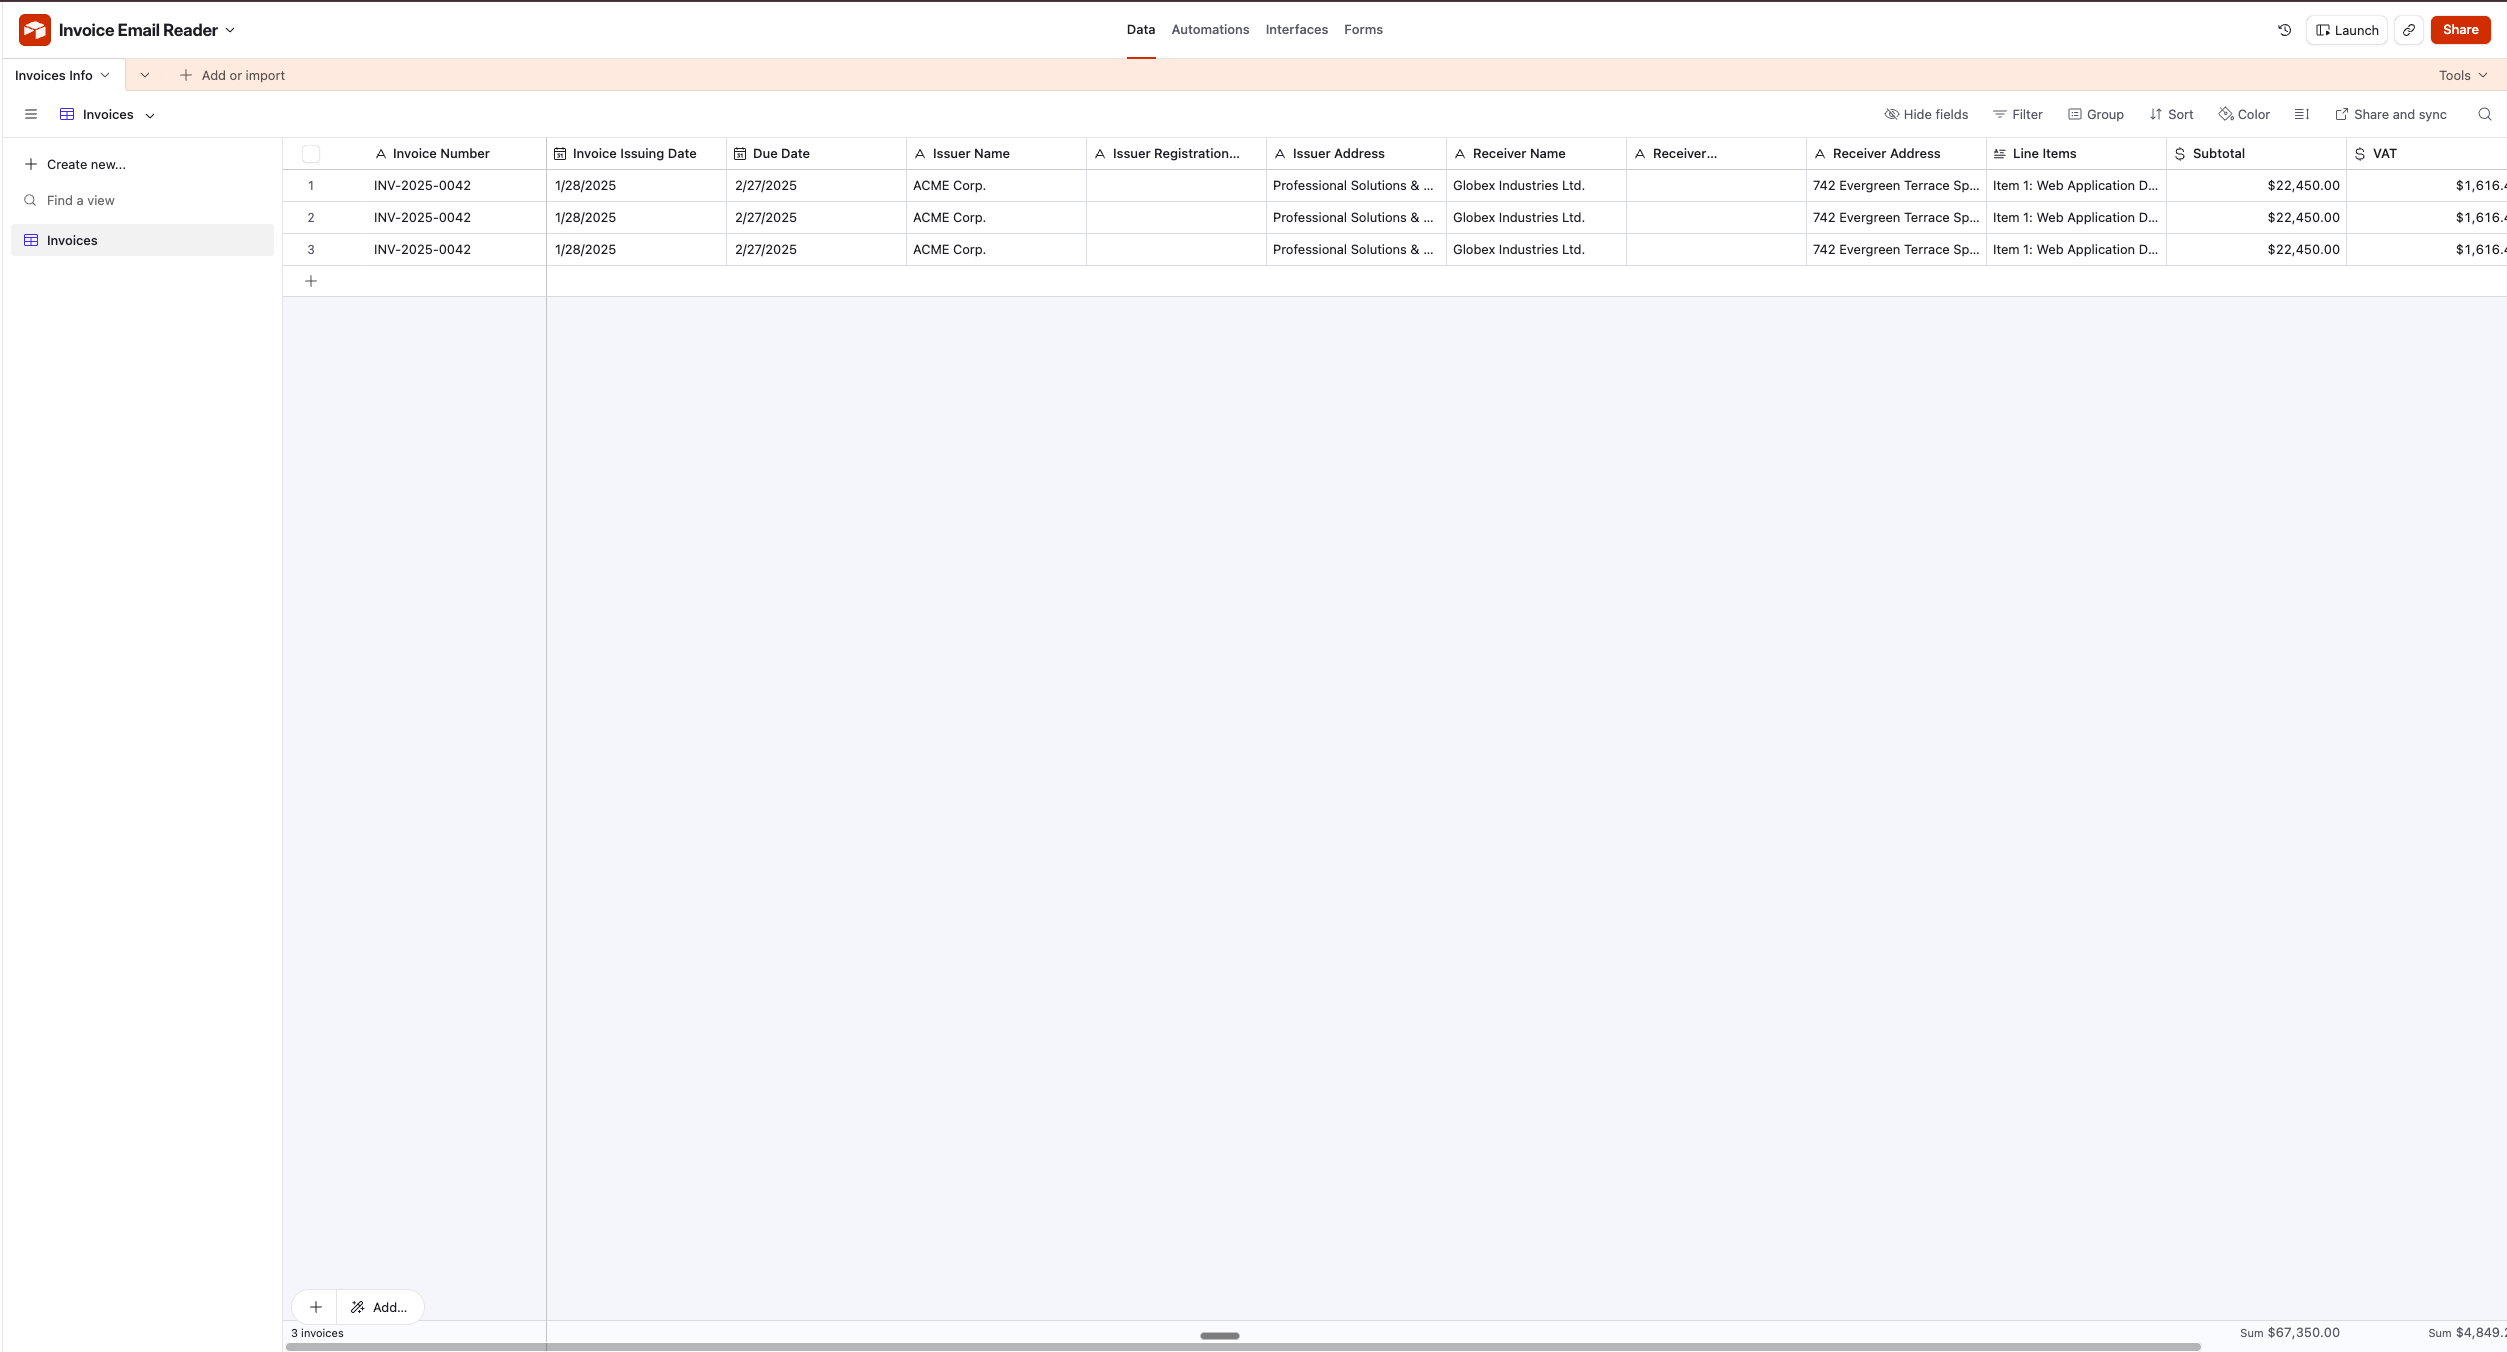Viewport: 2507px width, 1352px height.
Task: Open the Interfaces tab
Action: (1296, 30)
